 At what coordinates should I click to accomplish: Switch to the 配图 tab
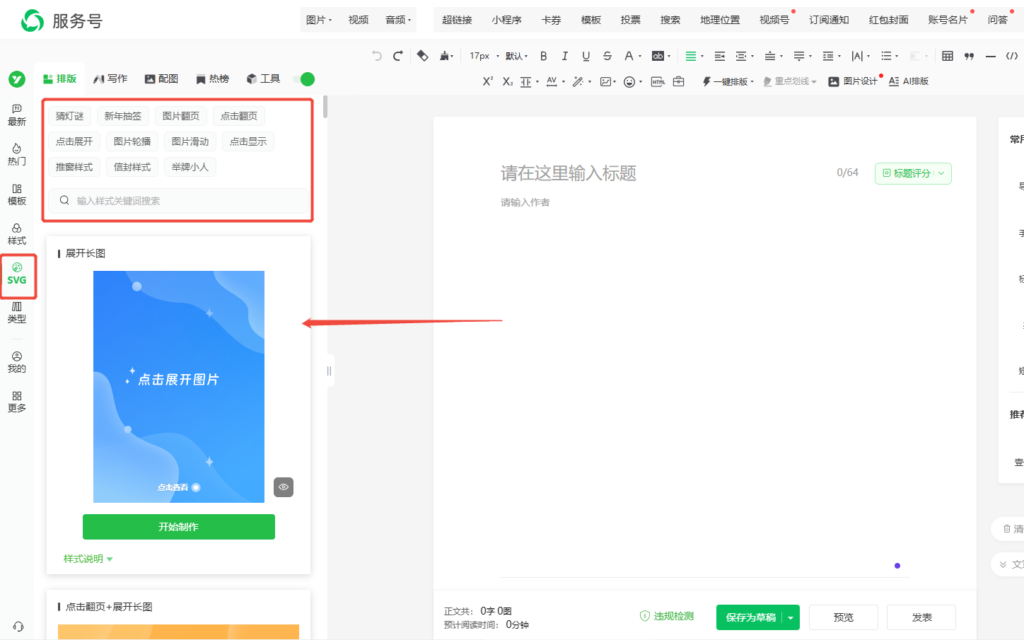161,79
